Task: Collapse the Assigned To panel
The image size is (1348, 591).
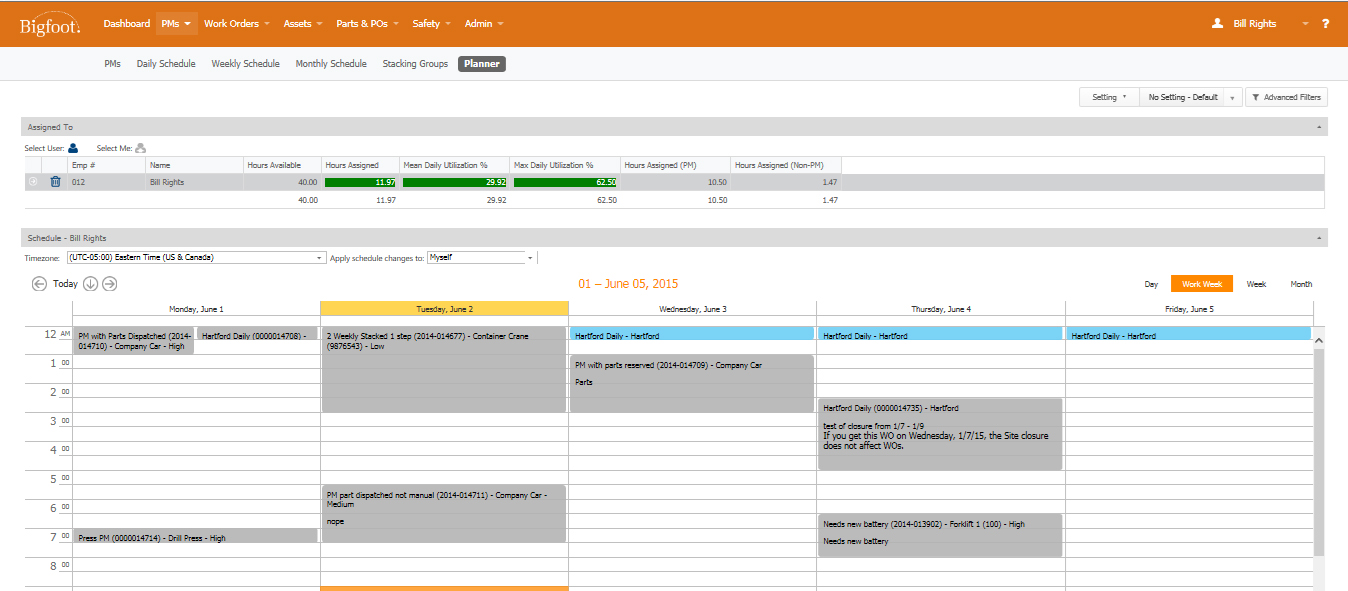Action: coord(1320,128)
